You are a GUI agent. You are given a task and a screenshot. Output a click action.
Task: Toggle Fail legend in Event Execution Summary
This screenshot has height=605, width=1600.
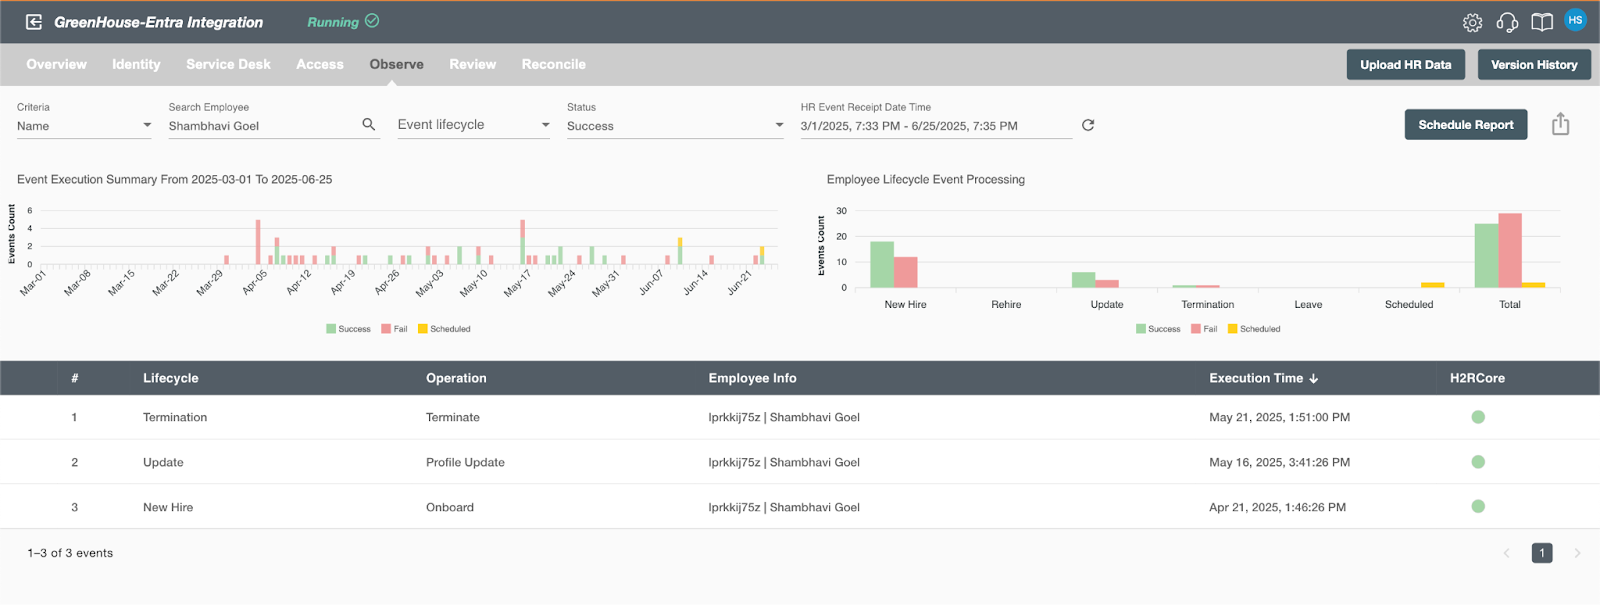394,329
